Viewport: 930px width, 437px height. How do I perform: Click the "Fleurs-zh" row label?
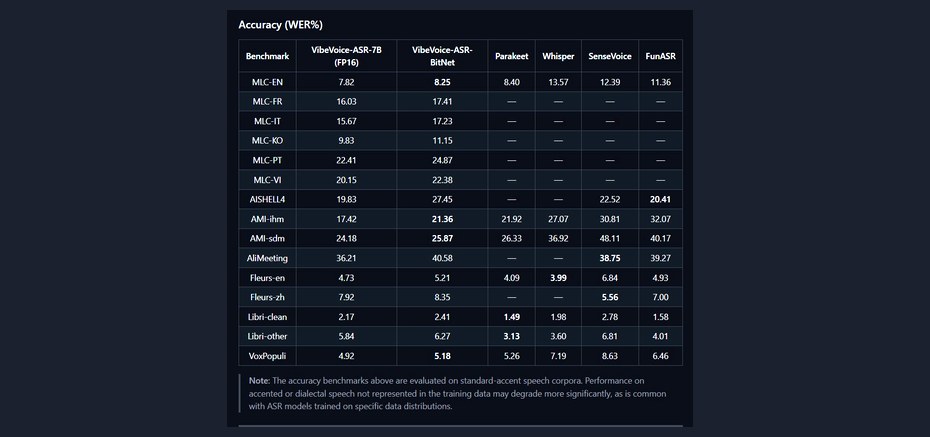(267, 297)
